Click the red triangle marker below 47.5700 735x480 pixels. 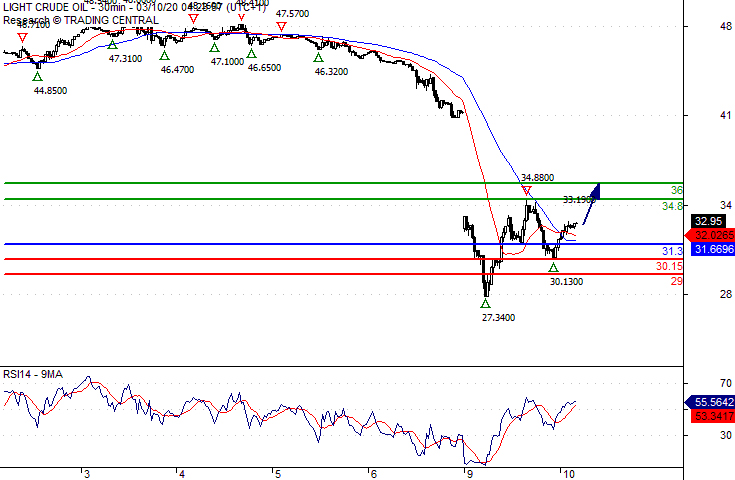[x=281, y=27]
